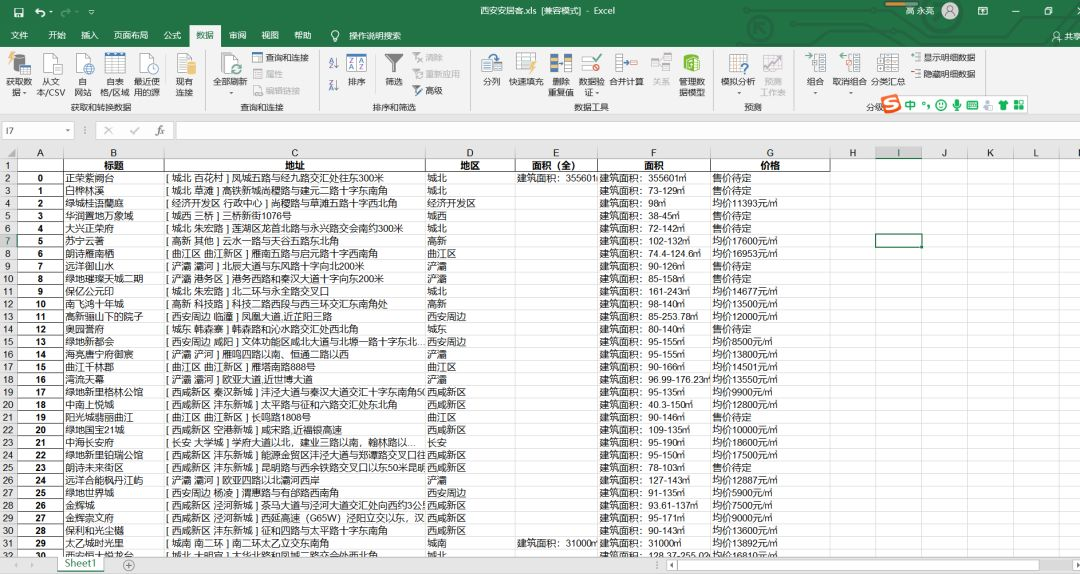Screen dimensions: 1080x574
Task: Click the Save icon in quick access toolbar
Action: [19, 12]
